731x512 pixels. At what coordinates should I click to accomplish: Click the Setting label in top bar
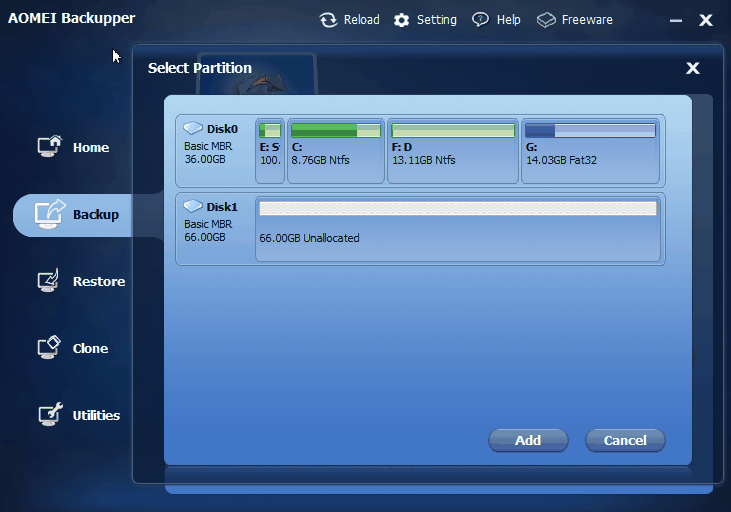click(436, 20)
